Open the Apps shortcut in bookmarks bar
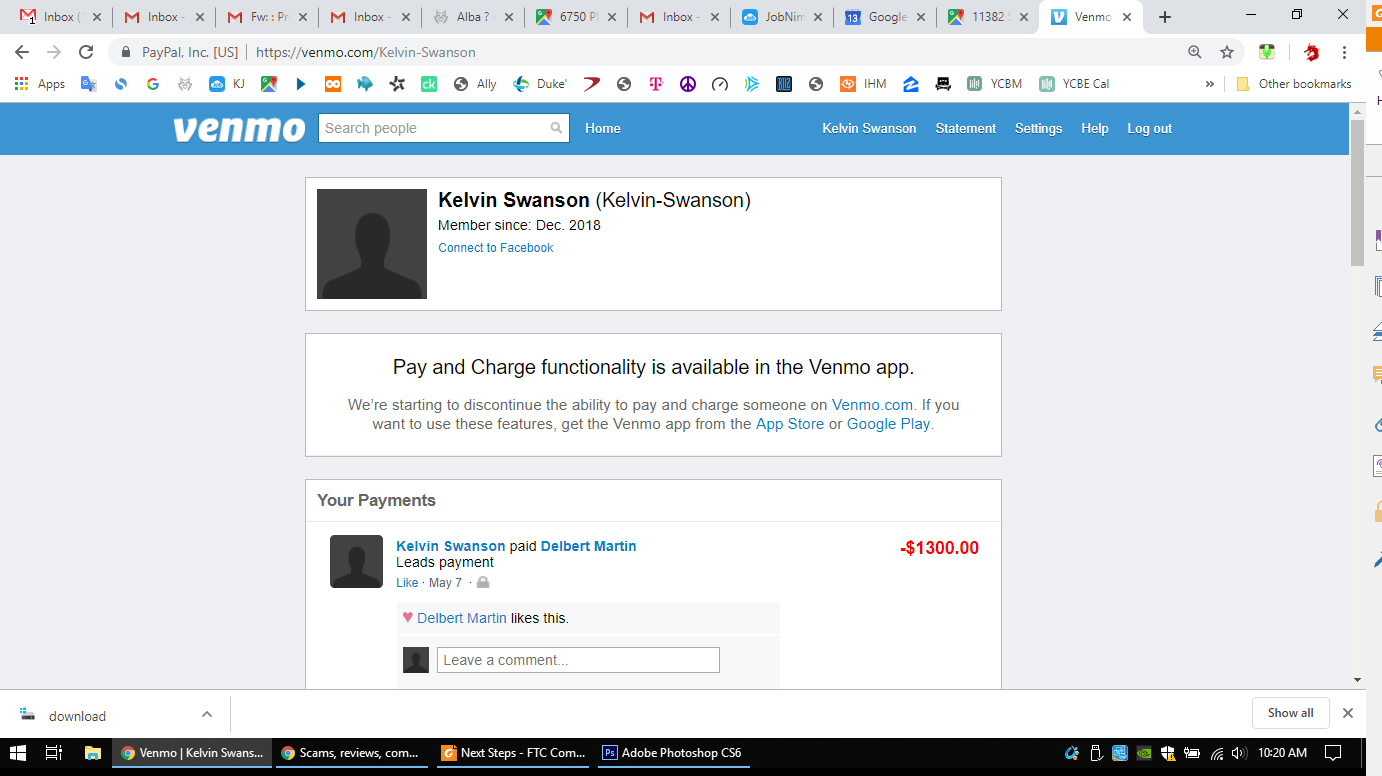Viewport: 1382px width, 776px height. (x=40, y=84)
